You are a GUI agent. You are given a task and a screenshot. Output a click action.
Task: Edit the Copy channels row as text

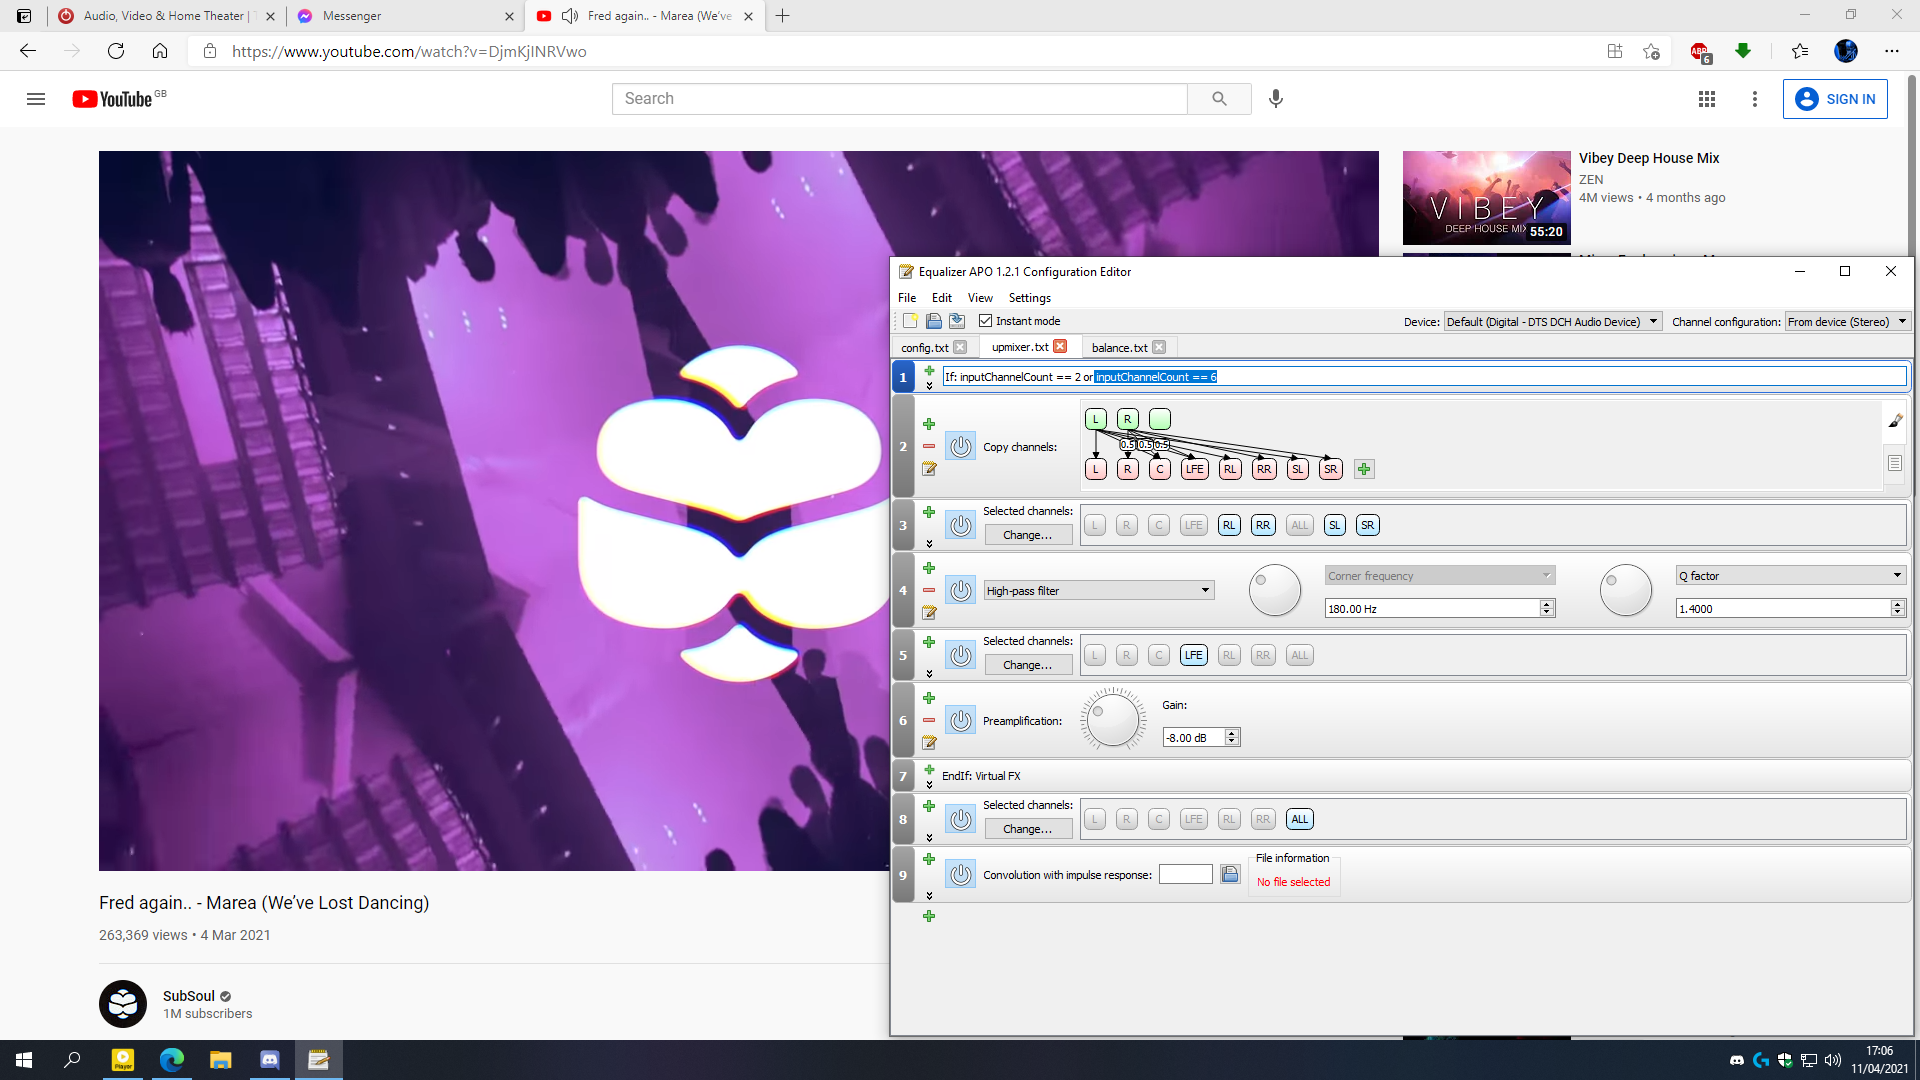pos(929,469)
